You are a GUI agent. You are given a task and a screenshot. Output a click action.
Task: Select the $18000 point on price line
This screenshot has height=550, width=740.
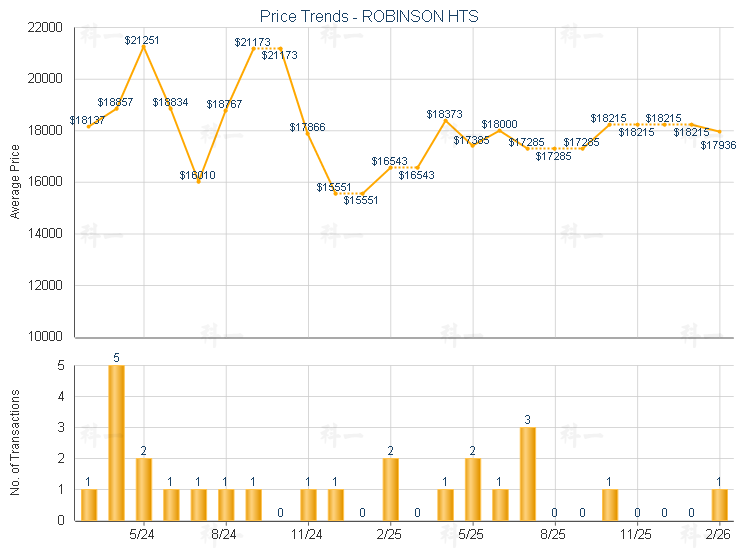click(x=500, y=130)
